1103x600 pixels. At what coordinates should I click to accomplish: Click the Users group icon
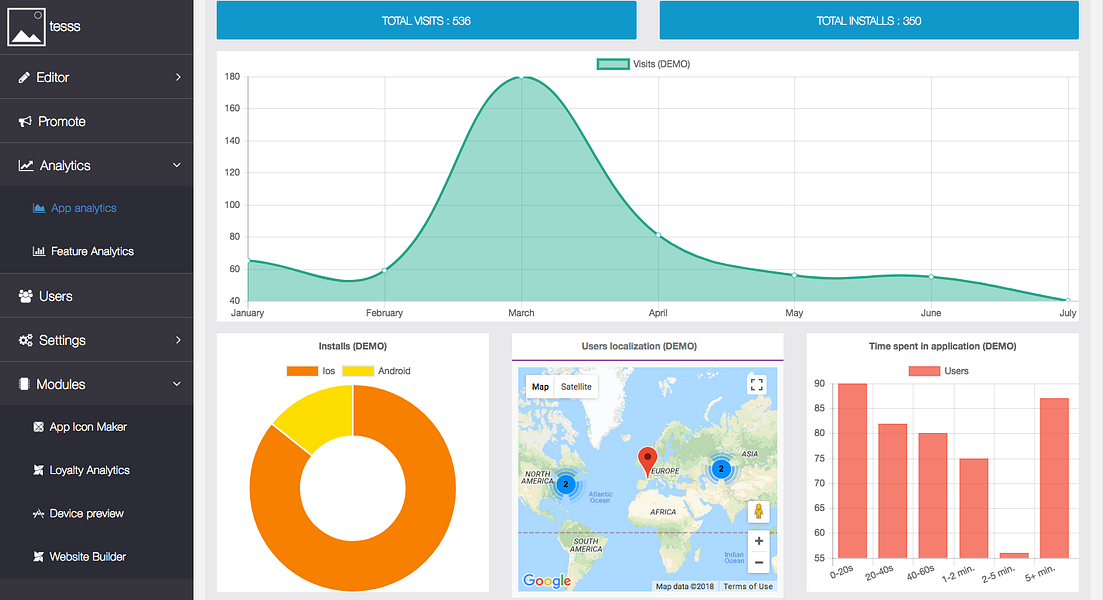coord(26,296)
